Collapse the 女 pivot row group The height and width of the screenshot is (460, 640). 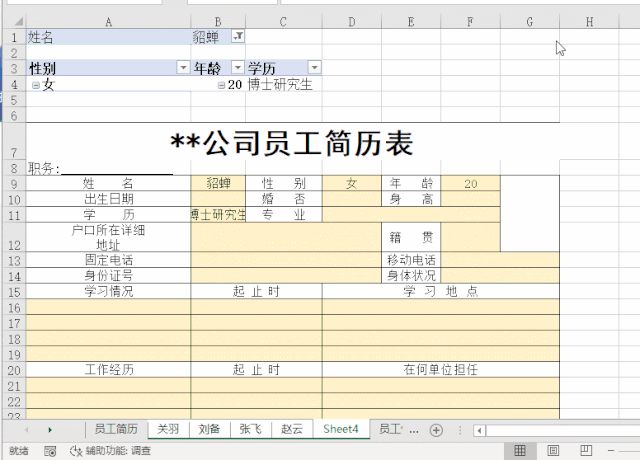click(x=36, y=85)
